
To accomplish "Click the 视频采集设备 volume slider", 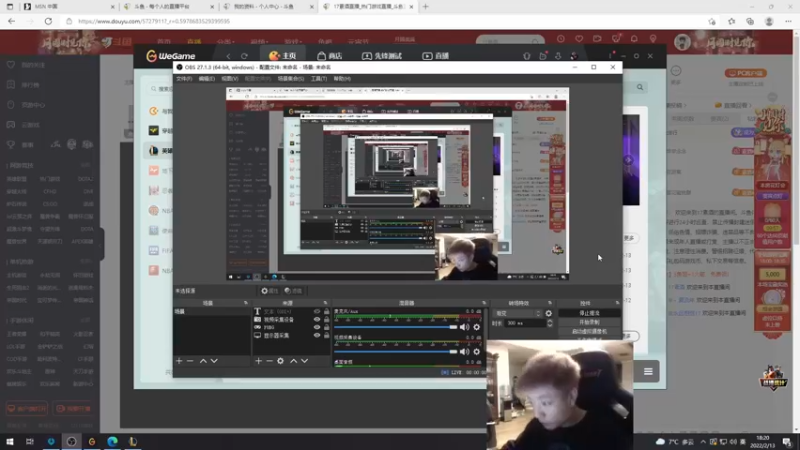I will [396, 352].
